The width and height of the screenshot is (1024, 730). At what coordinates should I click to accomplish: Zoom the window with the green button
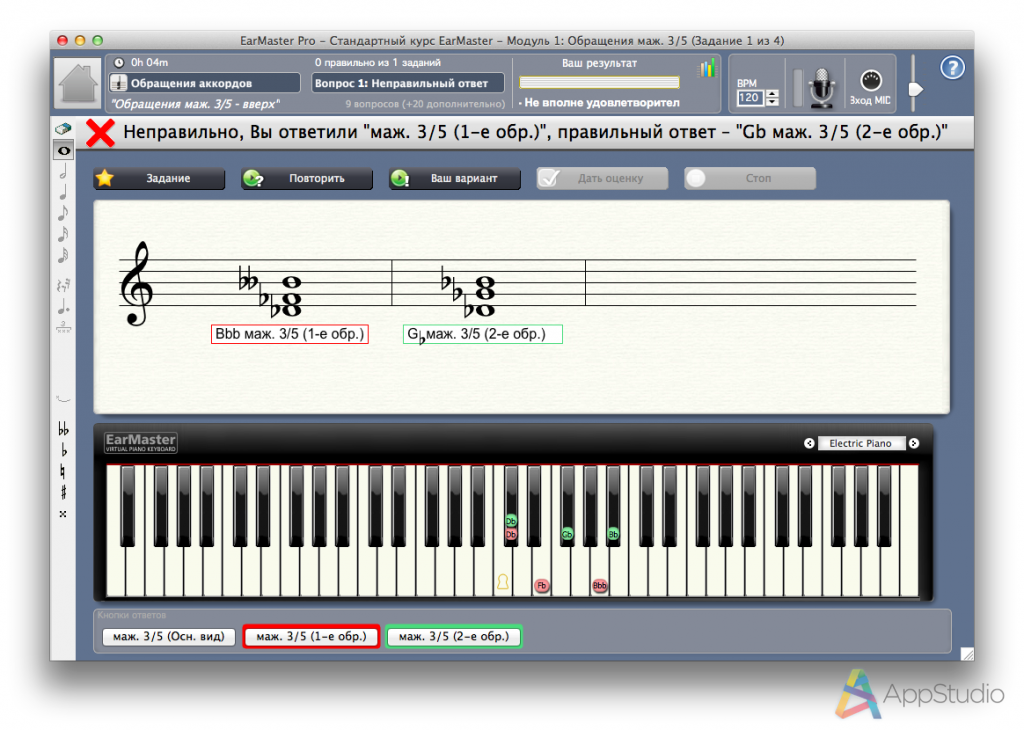97,40
